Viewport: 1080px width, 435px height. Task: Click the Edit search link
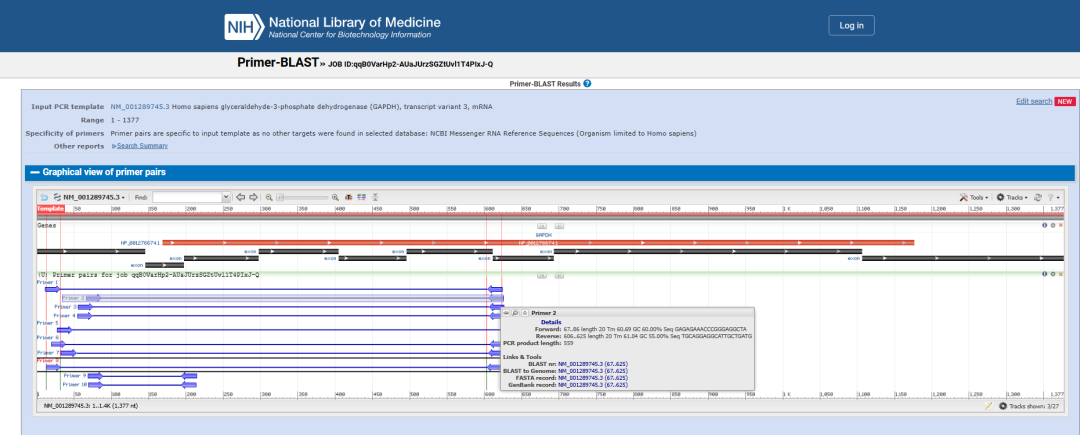(1034, 101)
